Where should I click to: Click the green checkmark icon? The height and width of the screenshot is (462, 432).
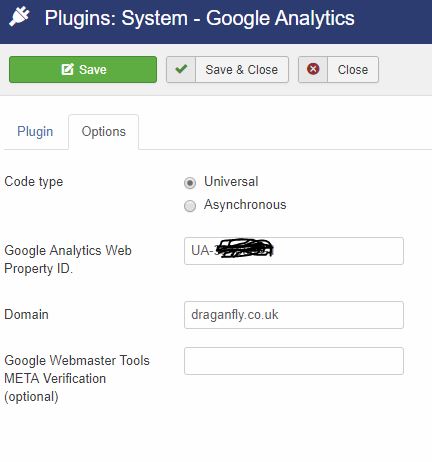click(181, 69)
